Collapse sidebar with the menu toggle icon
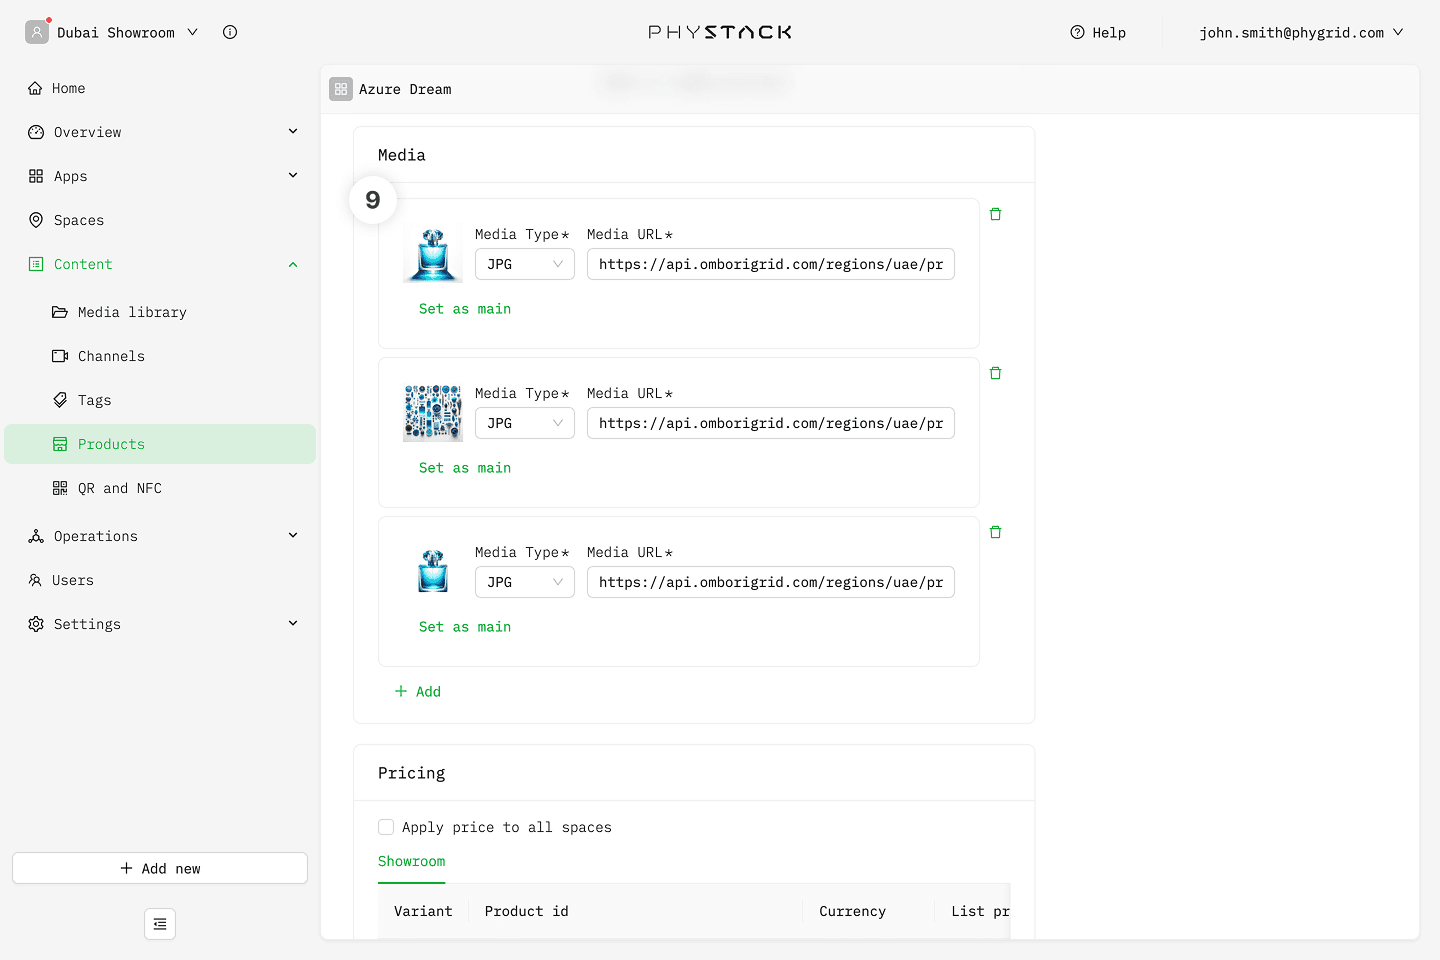 pos(160,924)
